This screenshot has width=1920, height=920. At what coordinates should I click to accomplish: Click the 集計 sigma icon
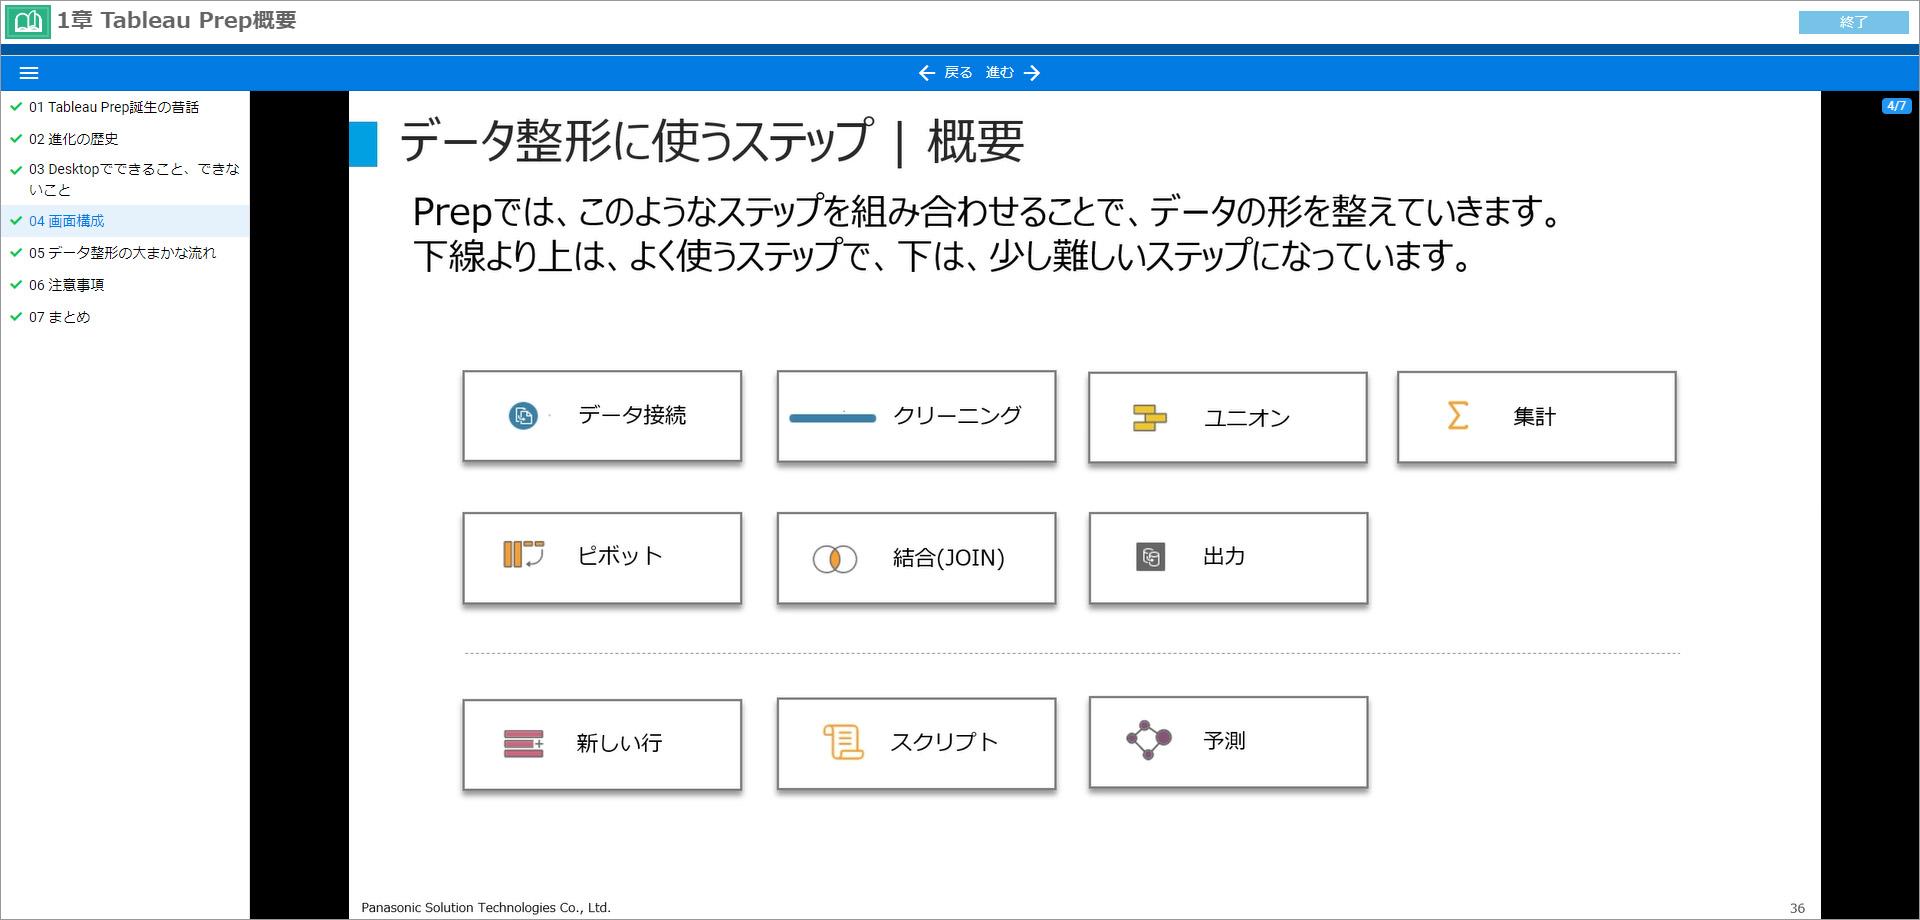tap(1456, 416)
